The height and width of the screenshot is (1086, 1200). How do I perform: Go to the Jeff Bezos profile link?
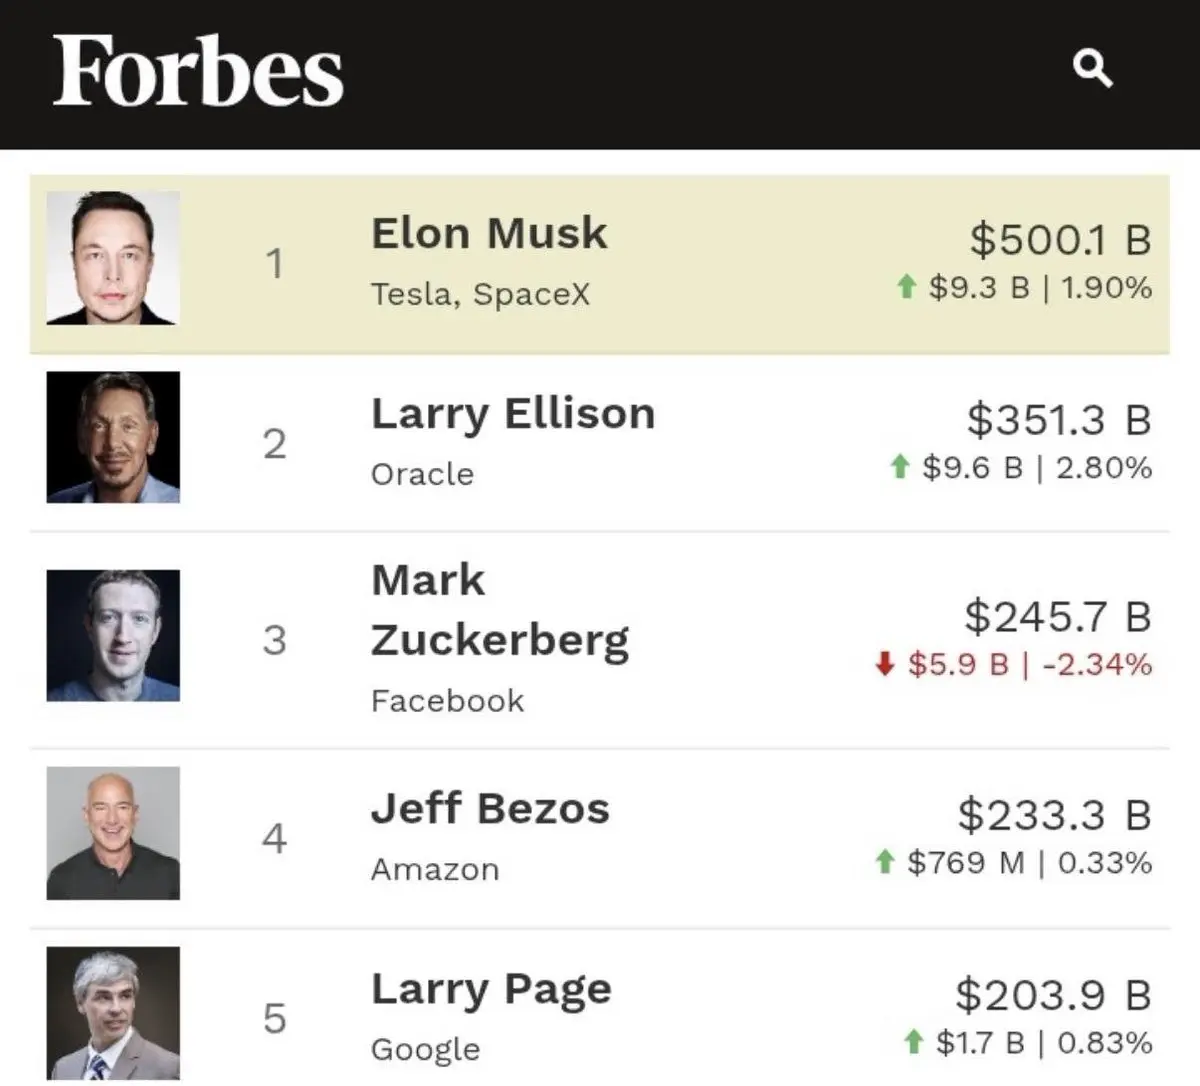(490, 808)
